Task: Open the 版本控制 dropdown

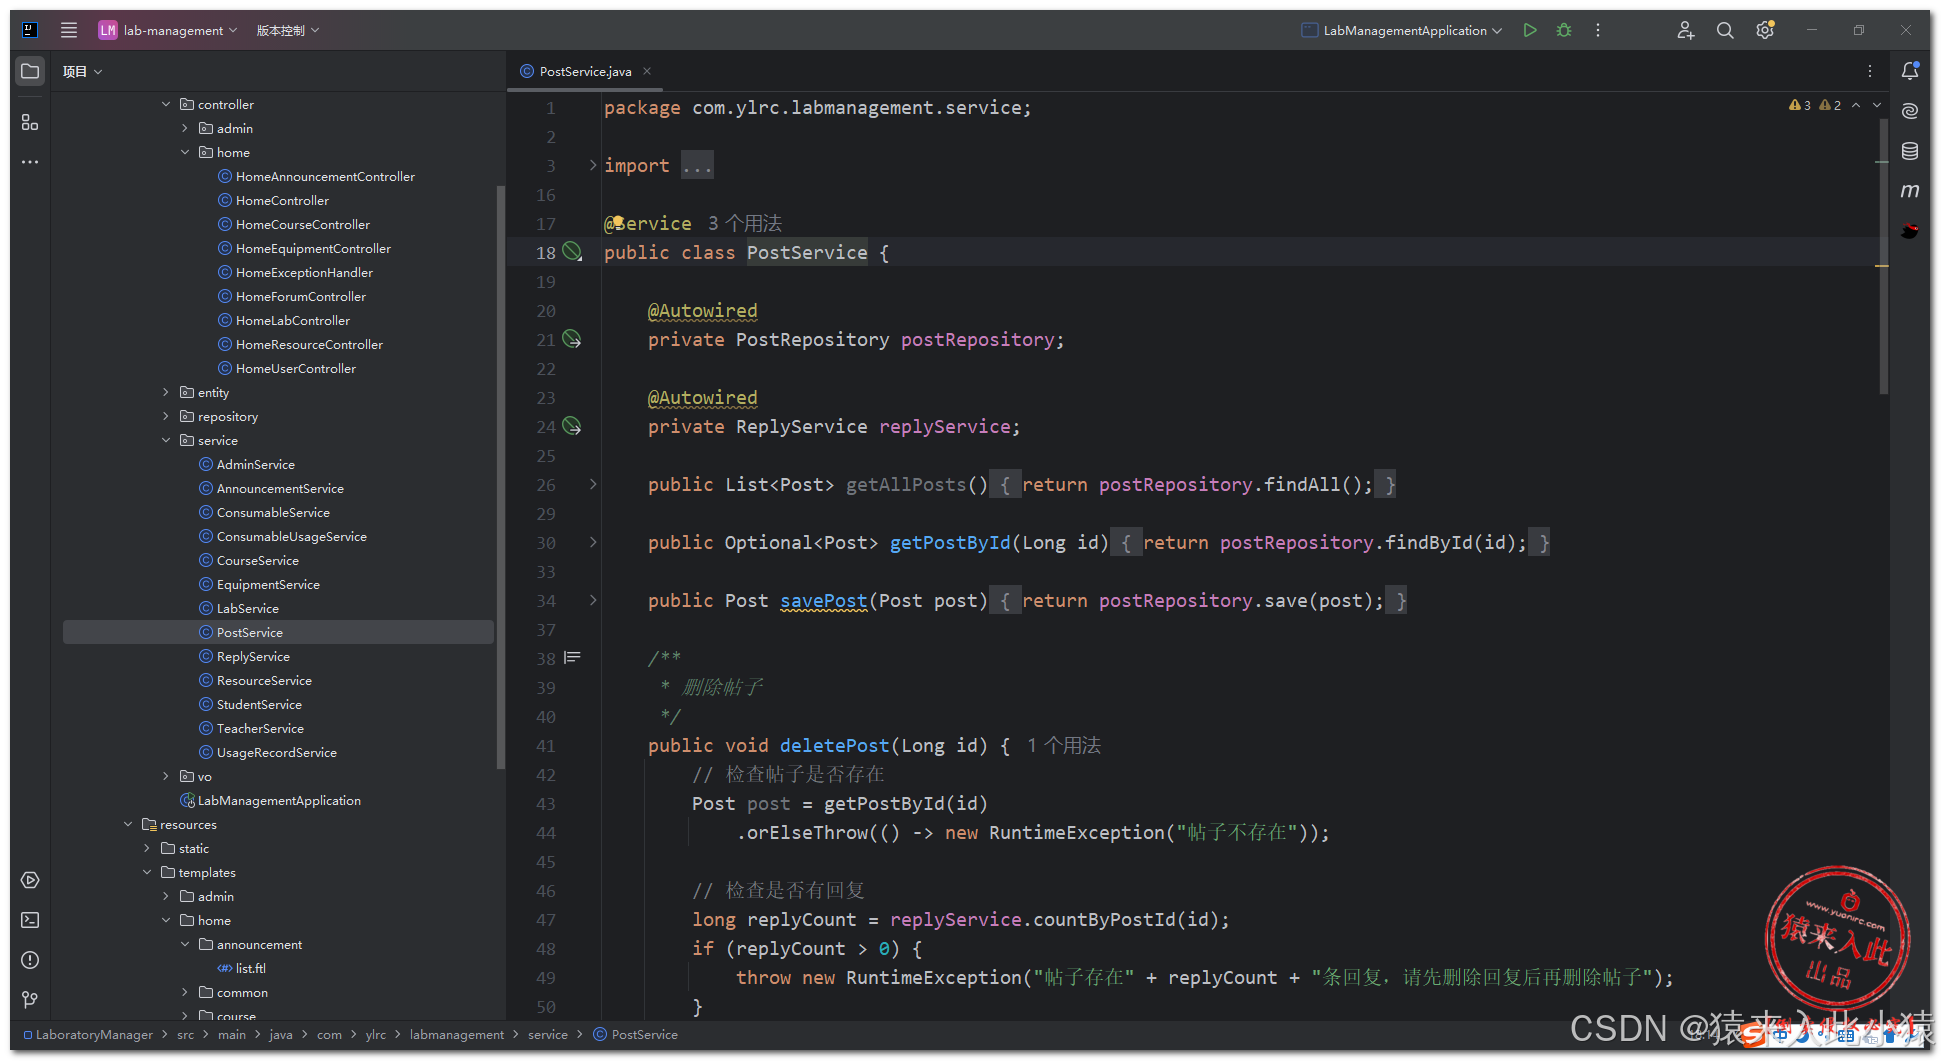Action: pyautogui.click(x=288, y=30)
